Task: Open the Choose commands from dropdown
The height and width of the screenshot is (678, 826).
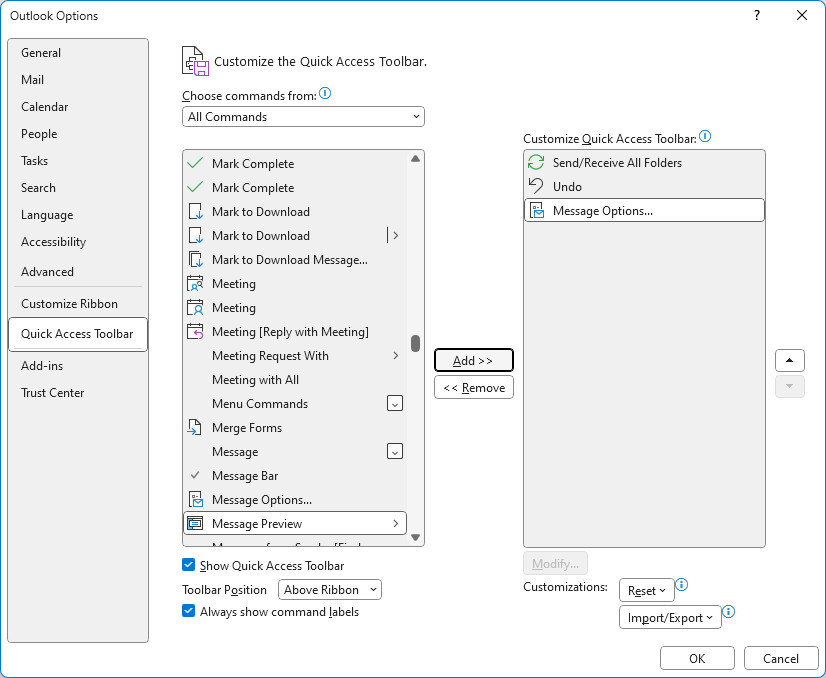Action: point(303,116)
